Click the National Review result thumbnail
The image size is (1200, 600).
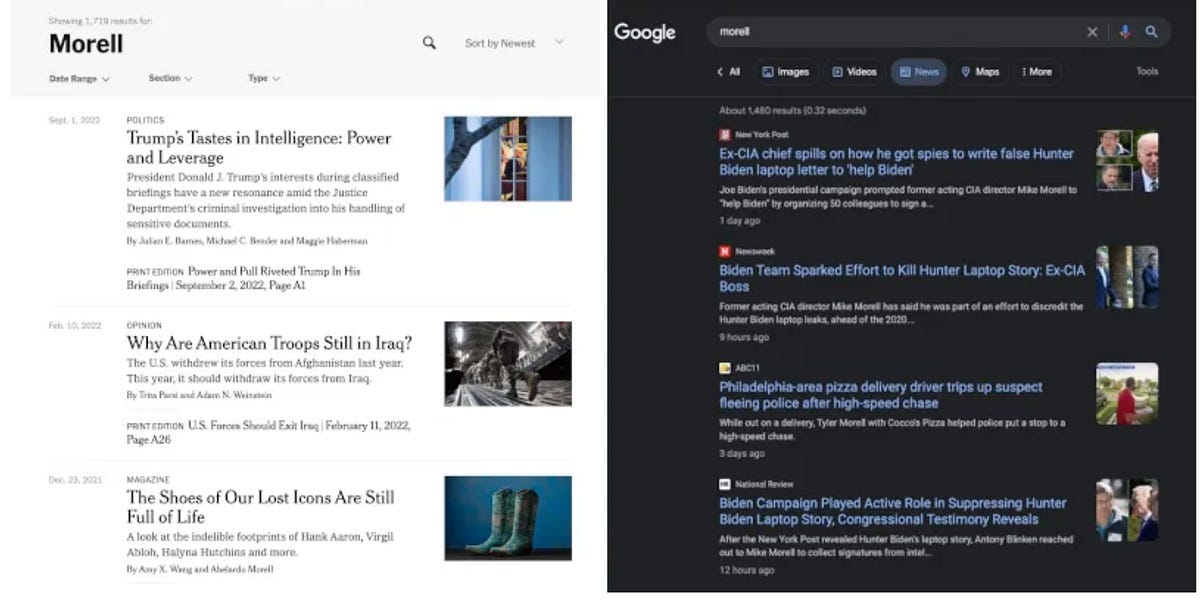point(1127,510)
